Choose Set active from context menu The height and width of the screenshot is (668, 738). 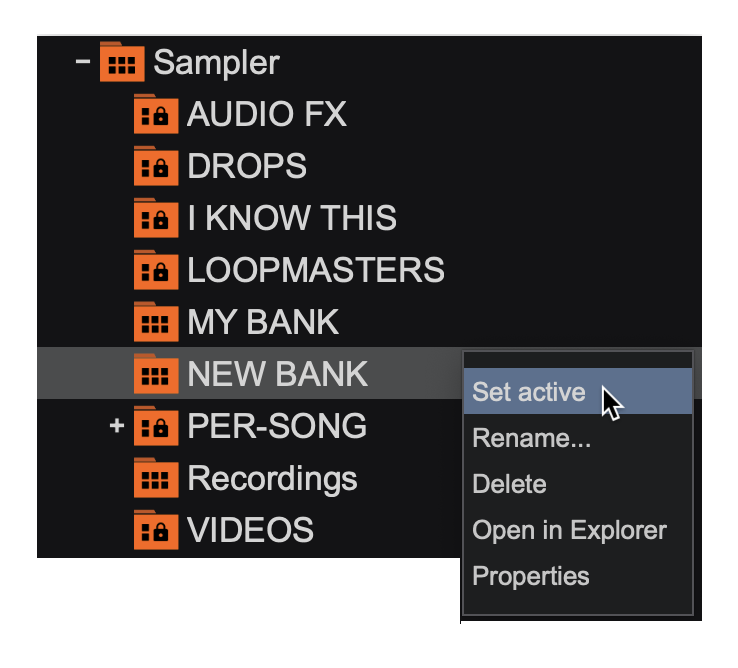529,392
